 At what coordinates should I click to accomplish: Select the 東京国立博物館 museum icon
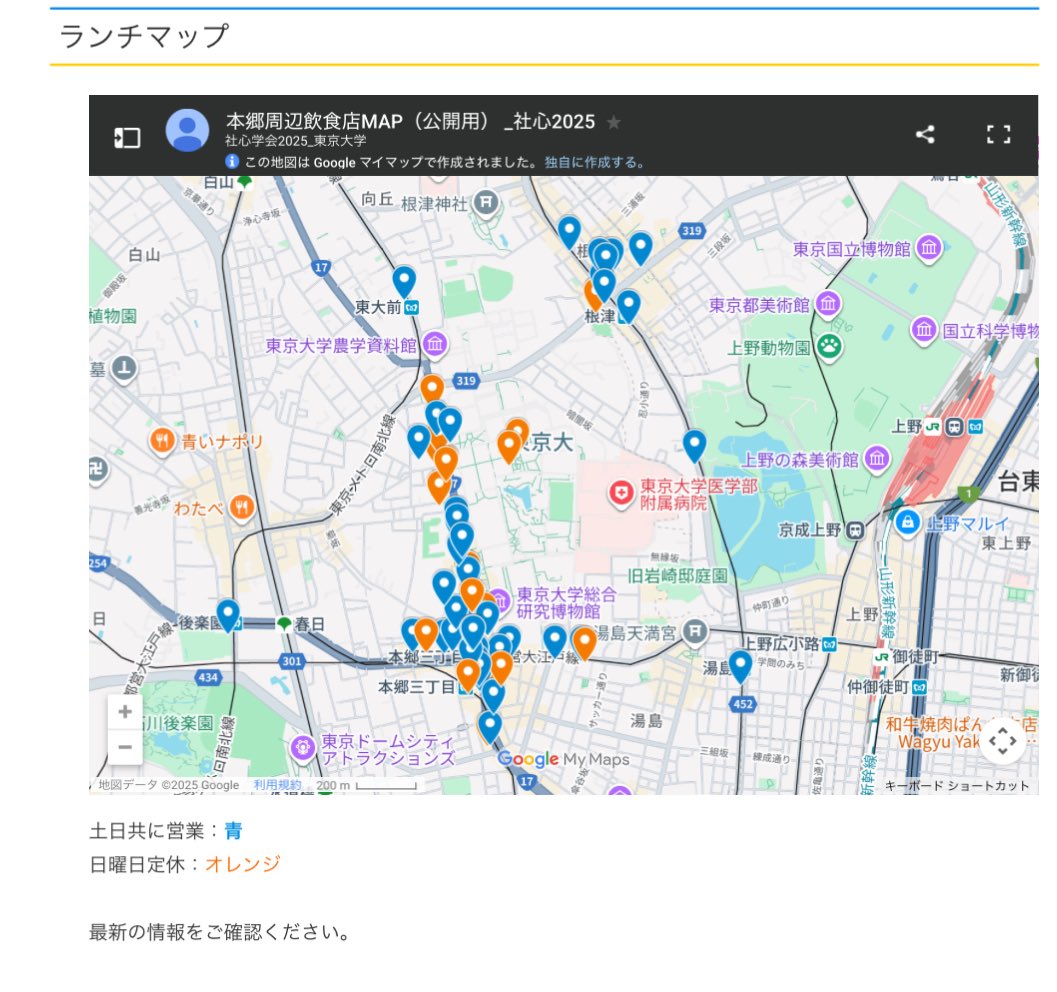(x=929, y=248)
